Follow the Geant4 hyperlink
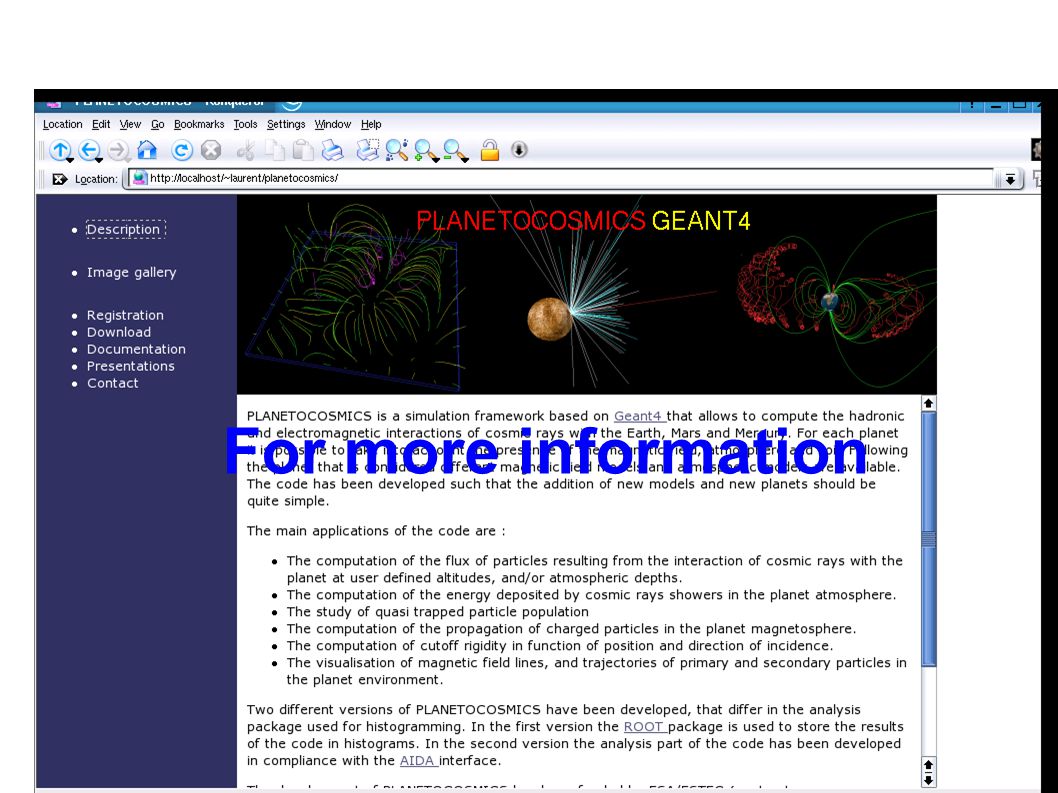The height and width of the screenshot is (793, 1058). [640, 416]
